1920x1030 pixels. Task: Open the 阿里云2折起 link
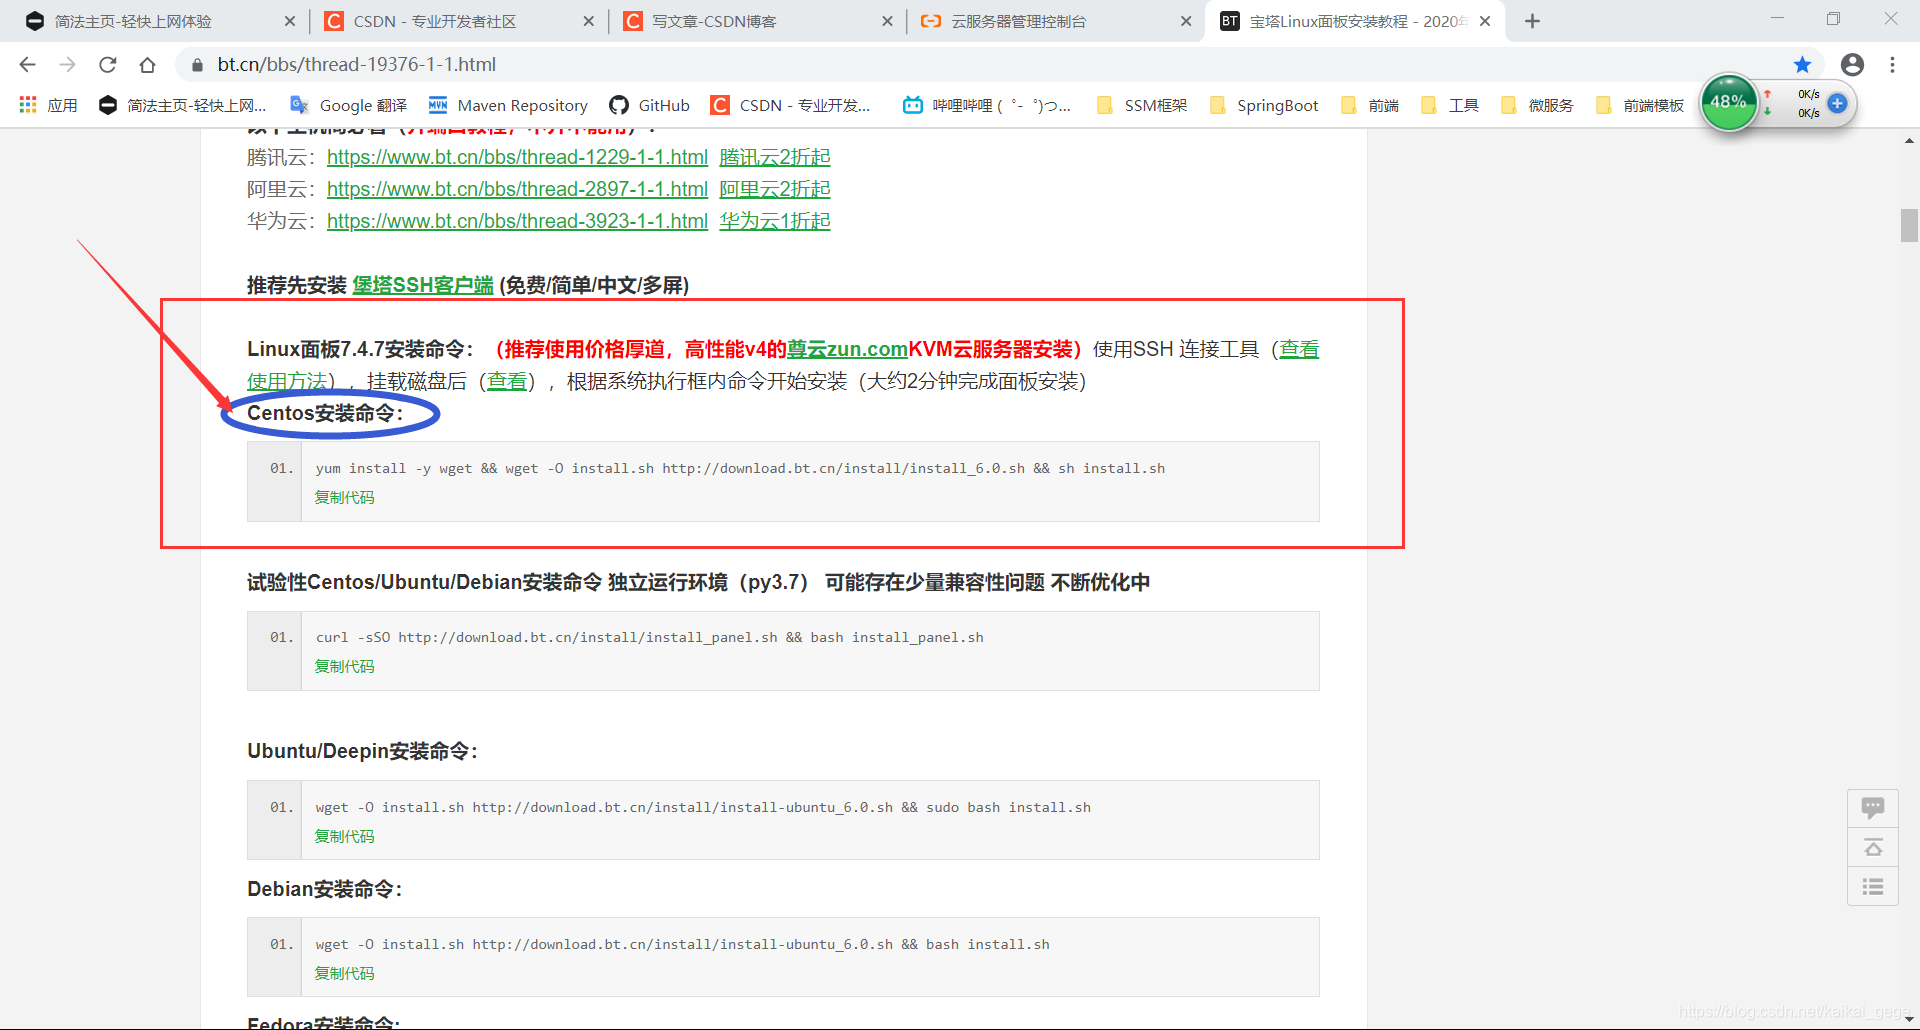pyautogui.click(x=775, y=189)
